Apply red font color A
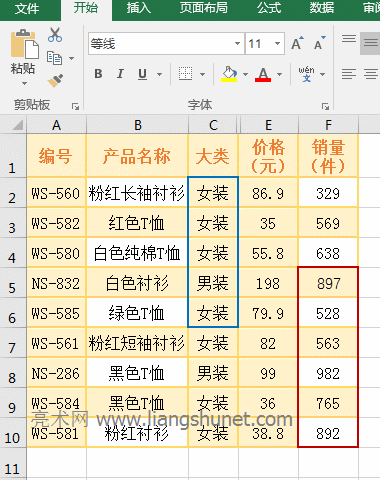The width and height of the screenshot is (380, 480). pos(263,74)
